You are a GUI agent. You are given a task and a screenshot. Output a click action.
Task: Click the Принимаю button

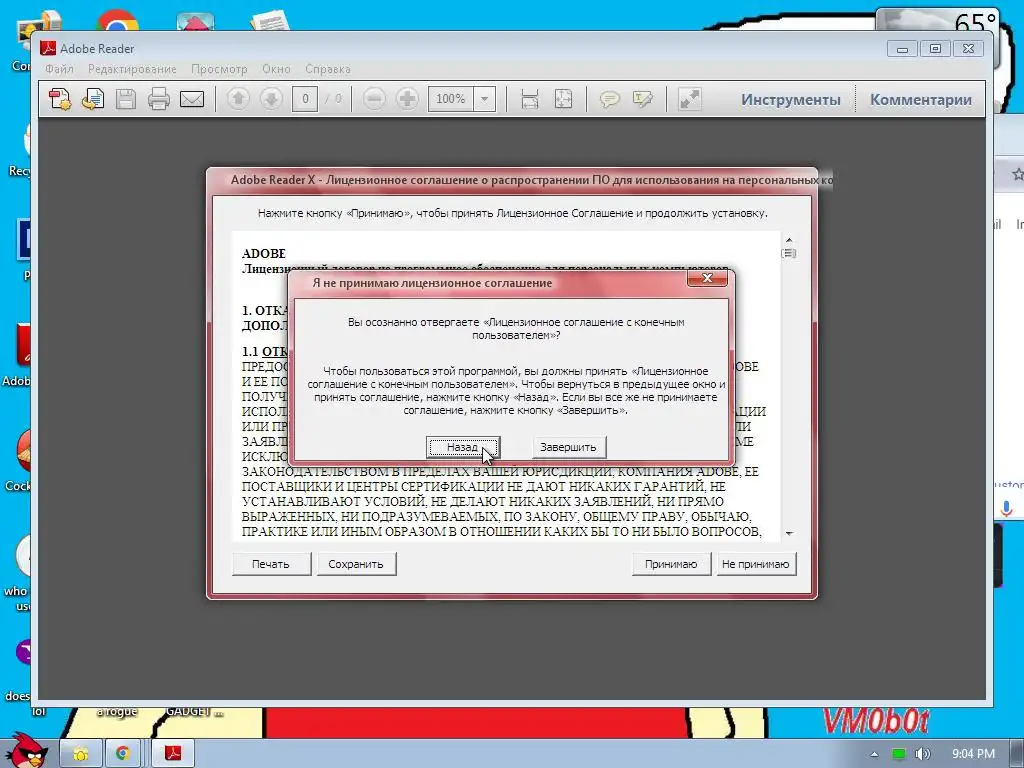[671, 564]
